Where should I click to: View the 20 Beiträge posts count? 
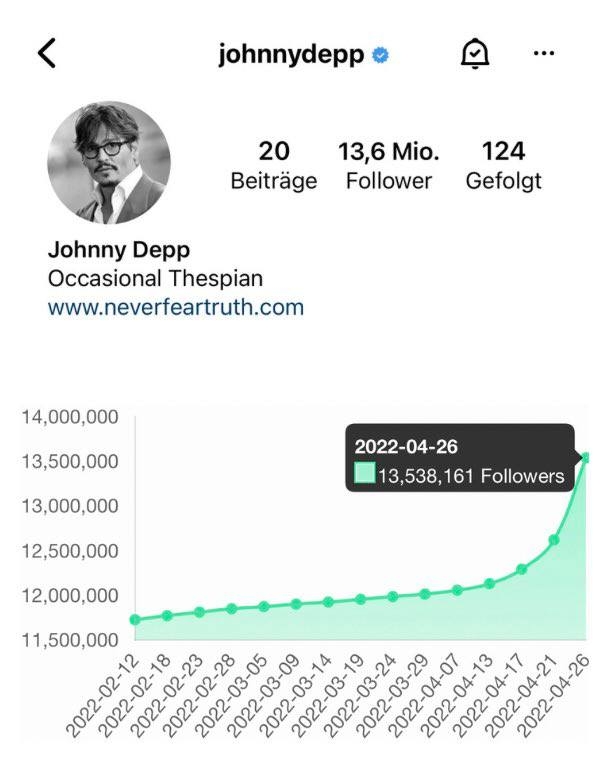tap(273, 165)
